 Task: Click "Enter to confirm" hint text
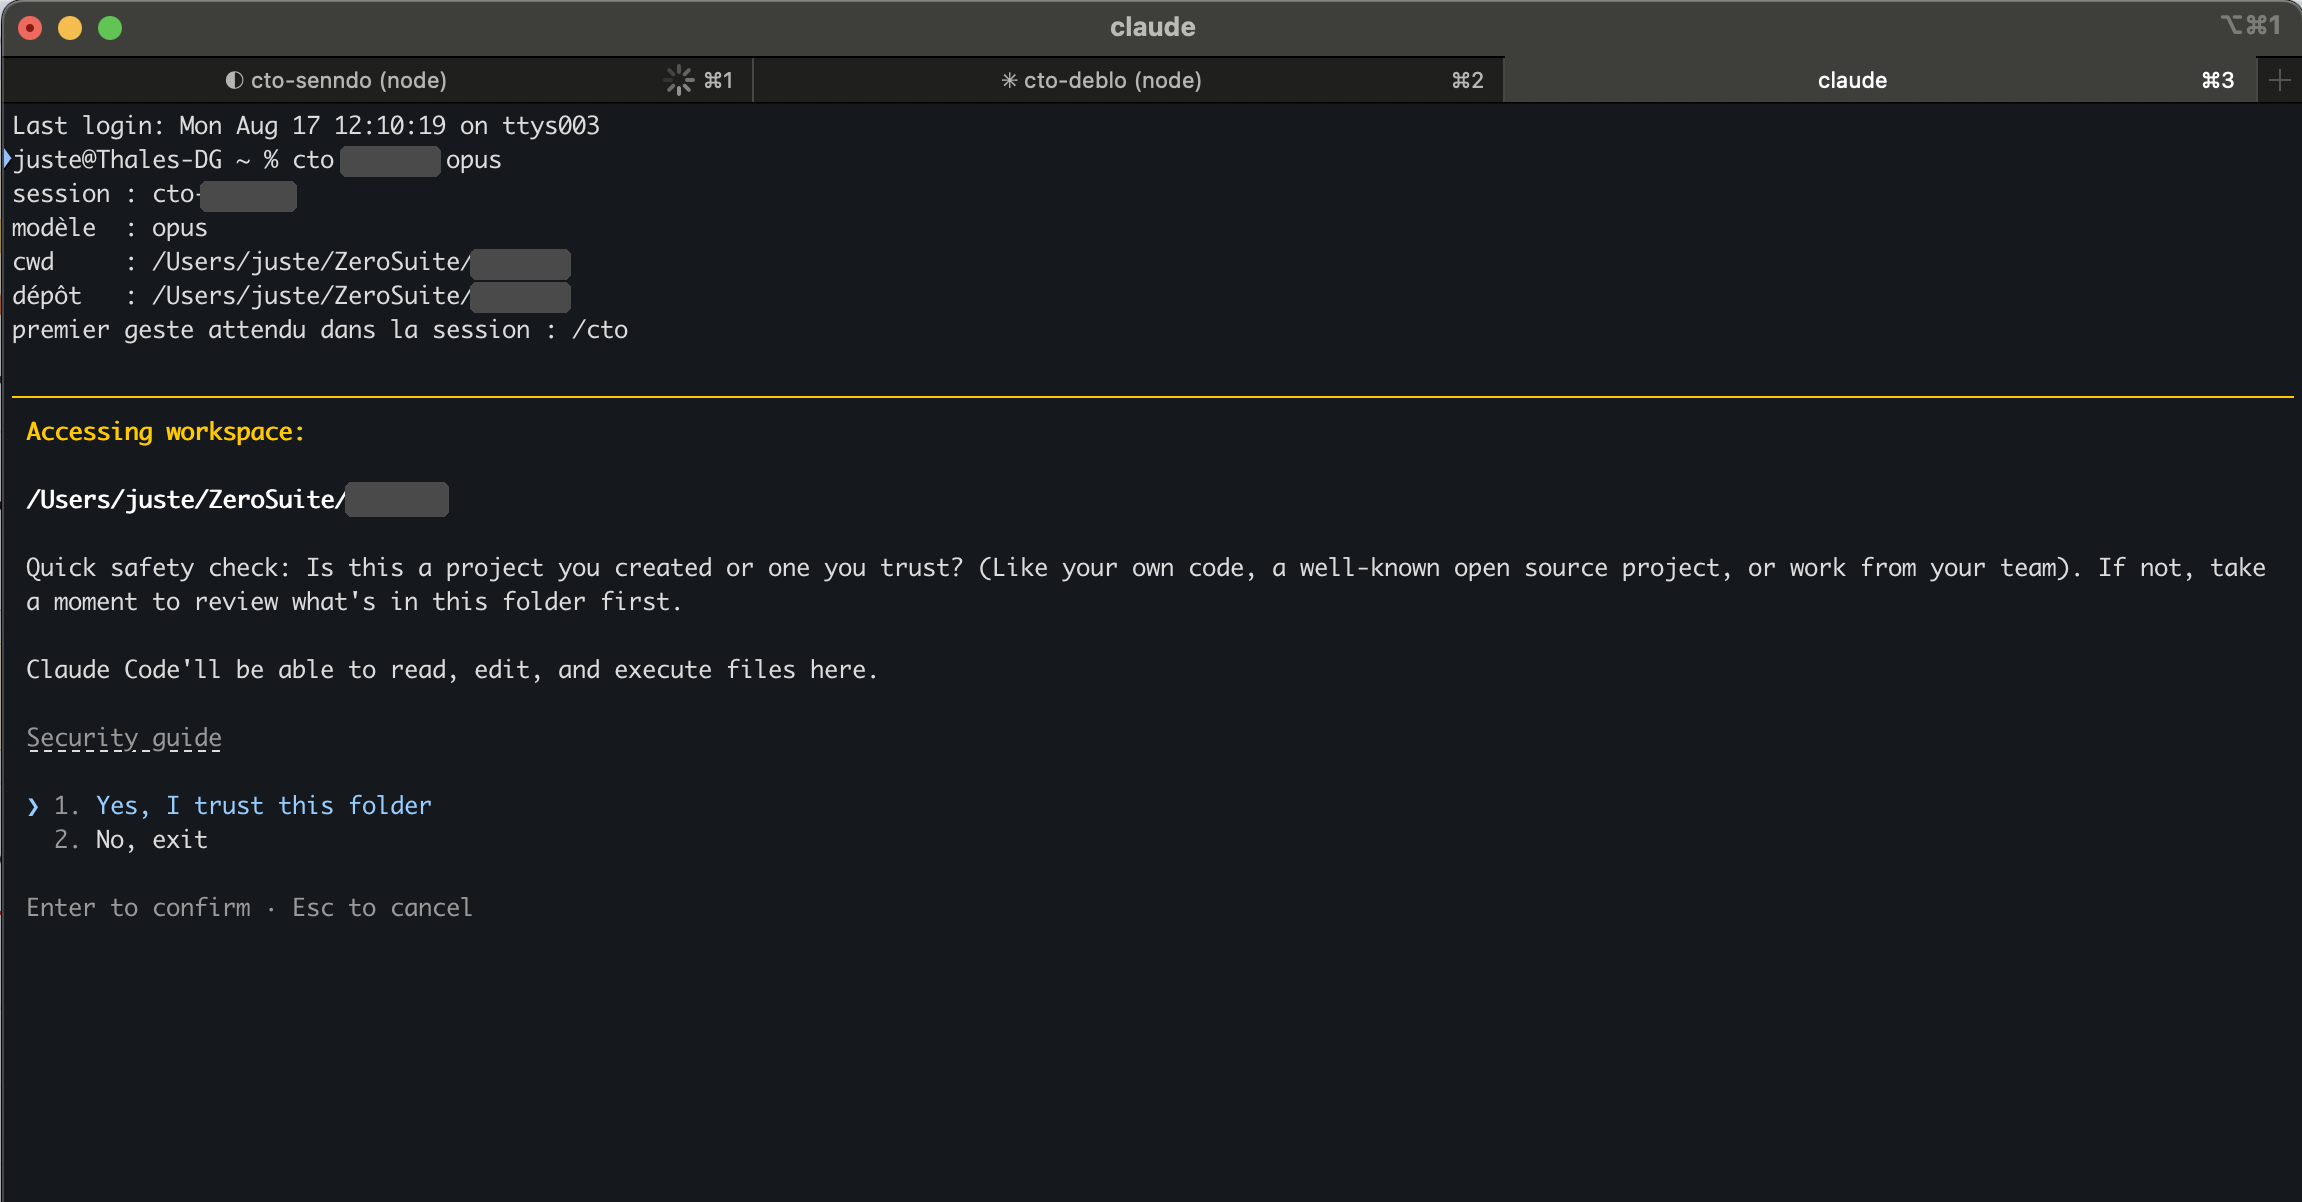(x=138, y=908)
